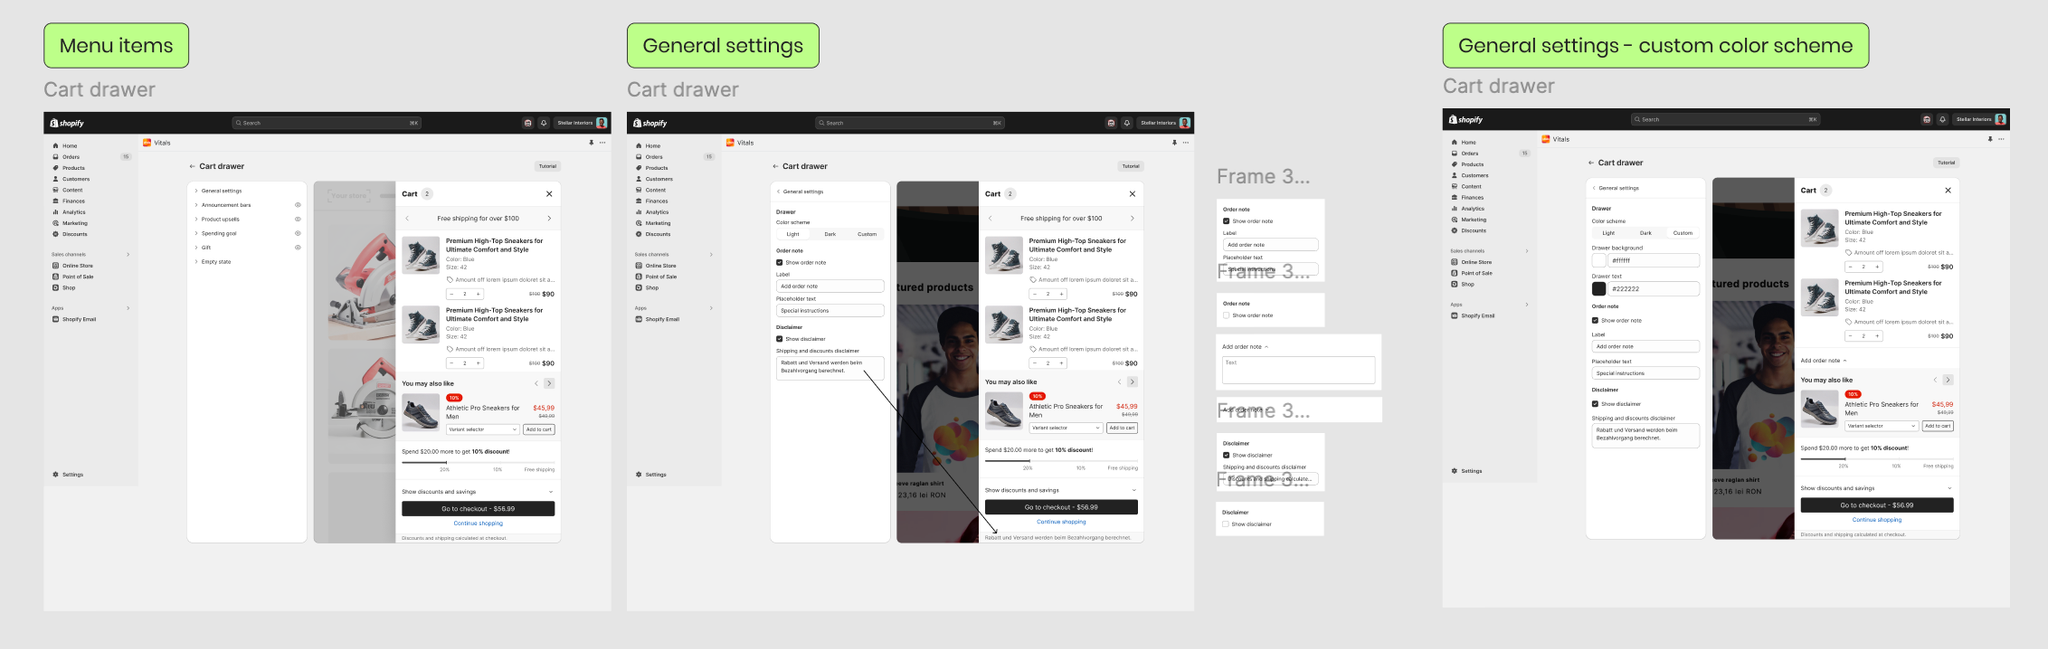
Task: Uncheck Show order note in custom color scheme frame
Action: click(1595, 321)
